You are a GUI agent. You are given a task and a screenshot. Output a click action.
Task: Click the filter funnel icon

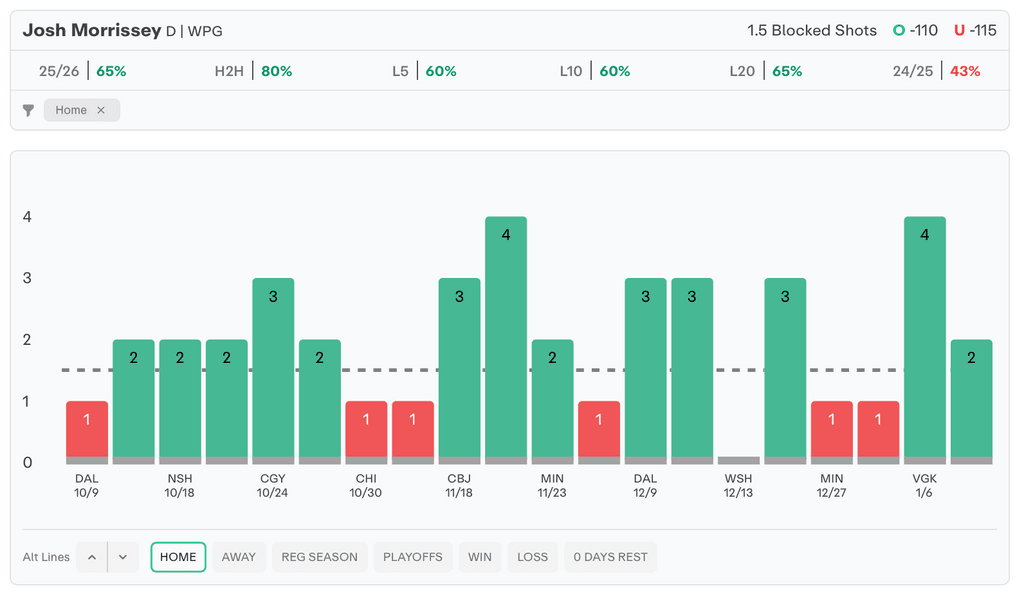pyautogui.click(x=28, y=111)
